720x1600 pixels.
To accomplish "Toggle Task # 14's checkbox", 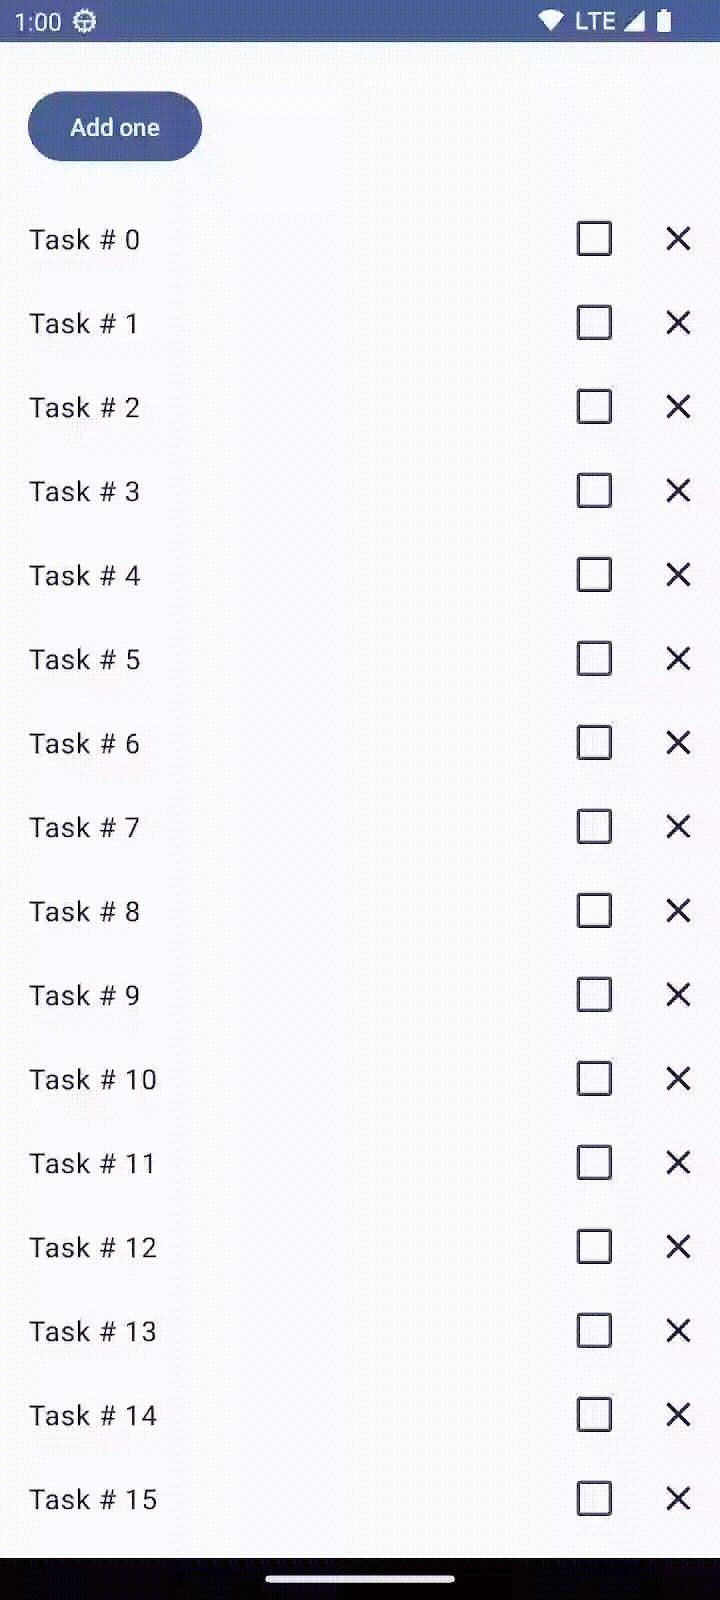I will (x=594, y=1414).
